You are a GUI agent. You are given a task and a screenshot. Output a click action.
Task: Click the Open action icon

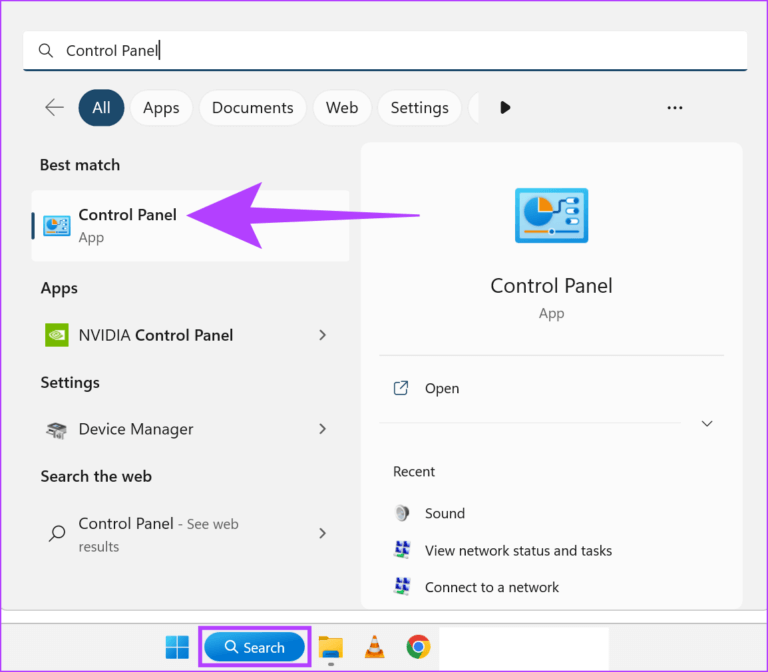point(401,388)
